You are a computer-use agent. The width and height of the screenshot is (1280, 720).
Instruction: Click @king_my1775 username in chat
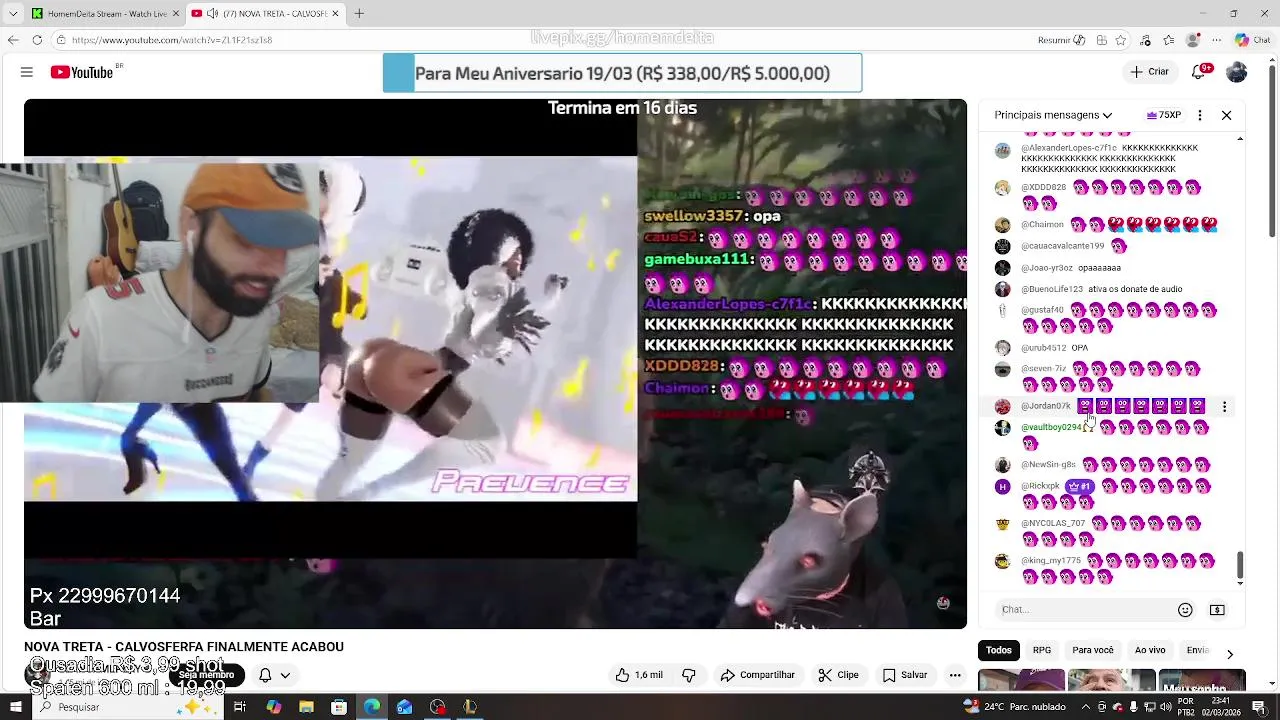[x=1051, y=561]
